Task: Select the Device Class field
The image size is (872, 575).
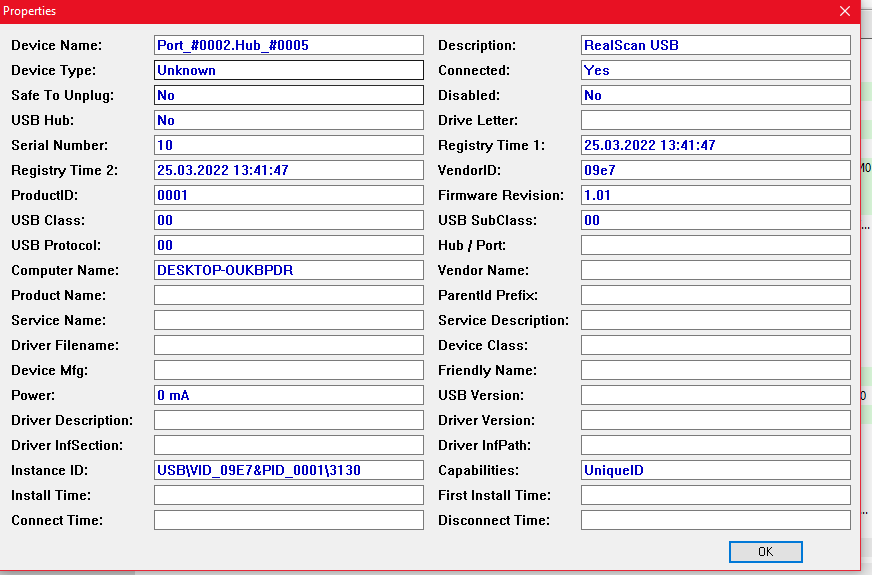Action: 716,345
